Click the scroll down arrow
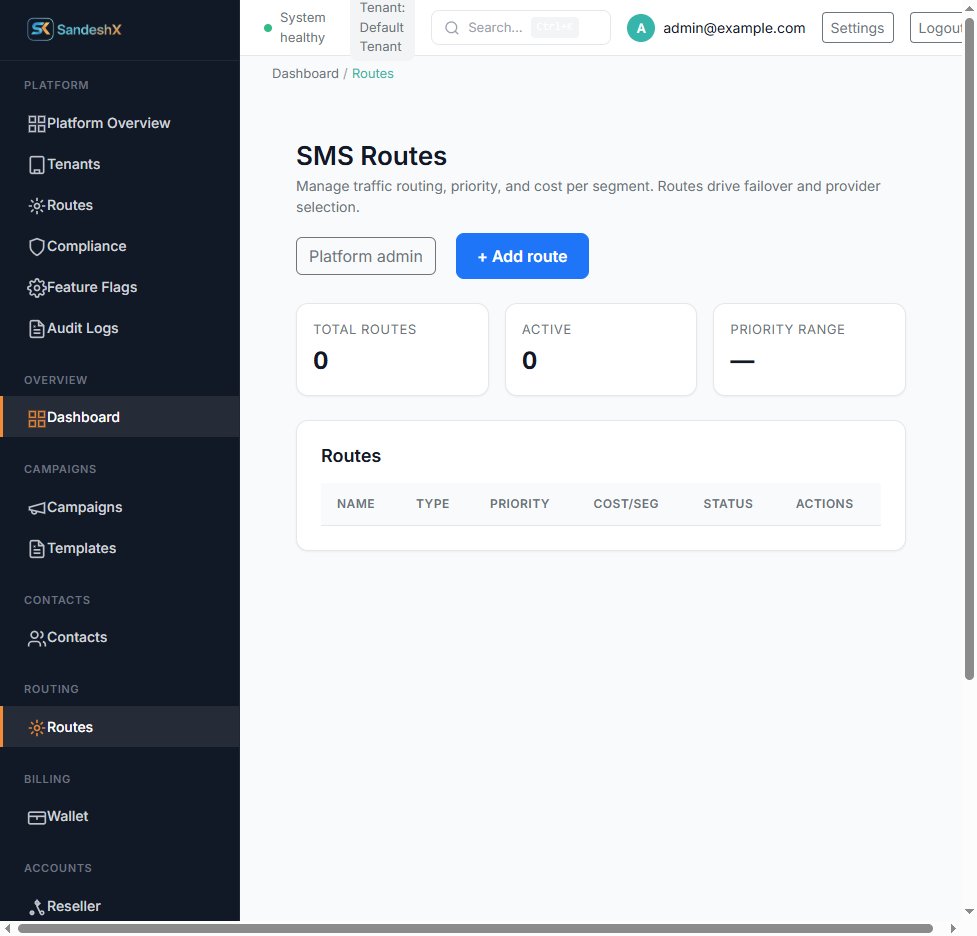This screenshot has width=977, height=936. click(x=969, y=912)
